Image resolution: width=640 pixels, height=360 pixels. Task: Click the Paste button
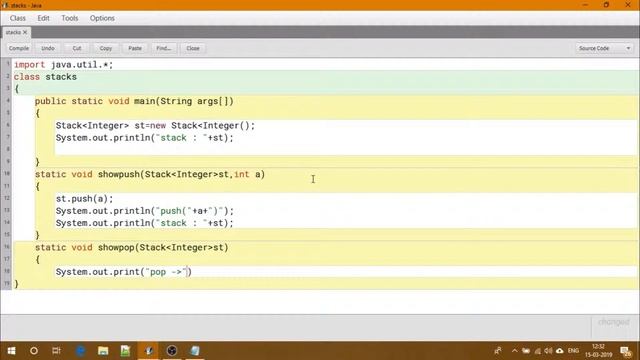[135, 48]
